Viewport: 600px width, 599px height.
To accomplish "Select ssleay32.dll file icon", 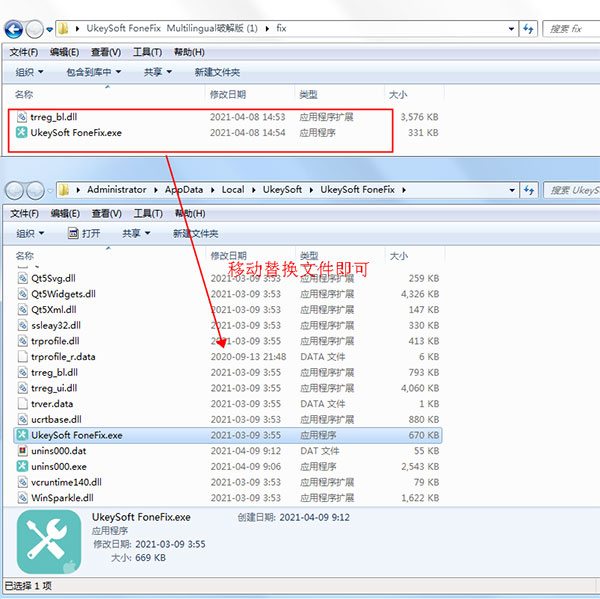I will (23, 325).
